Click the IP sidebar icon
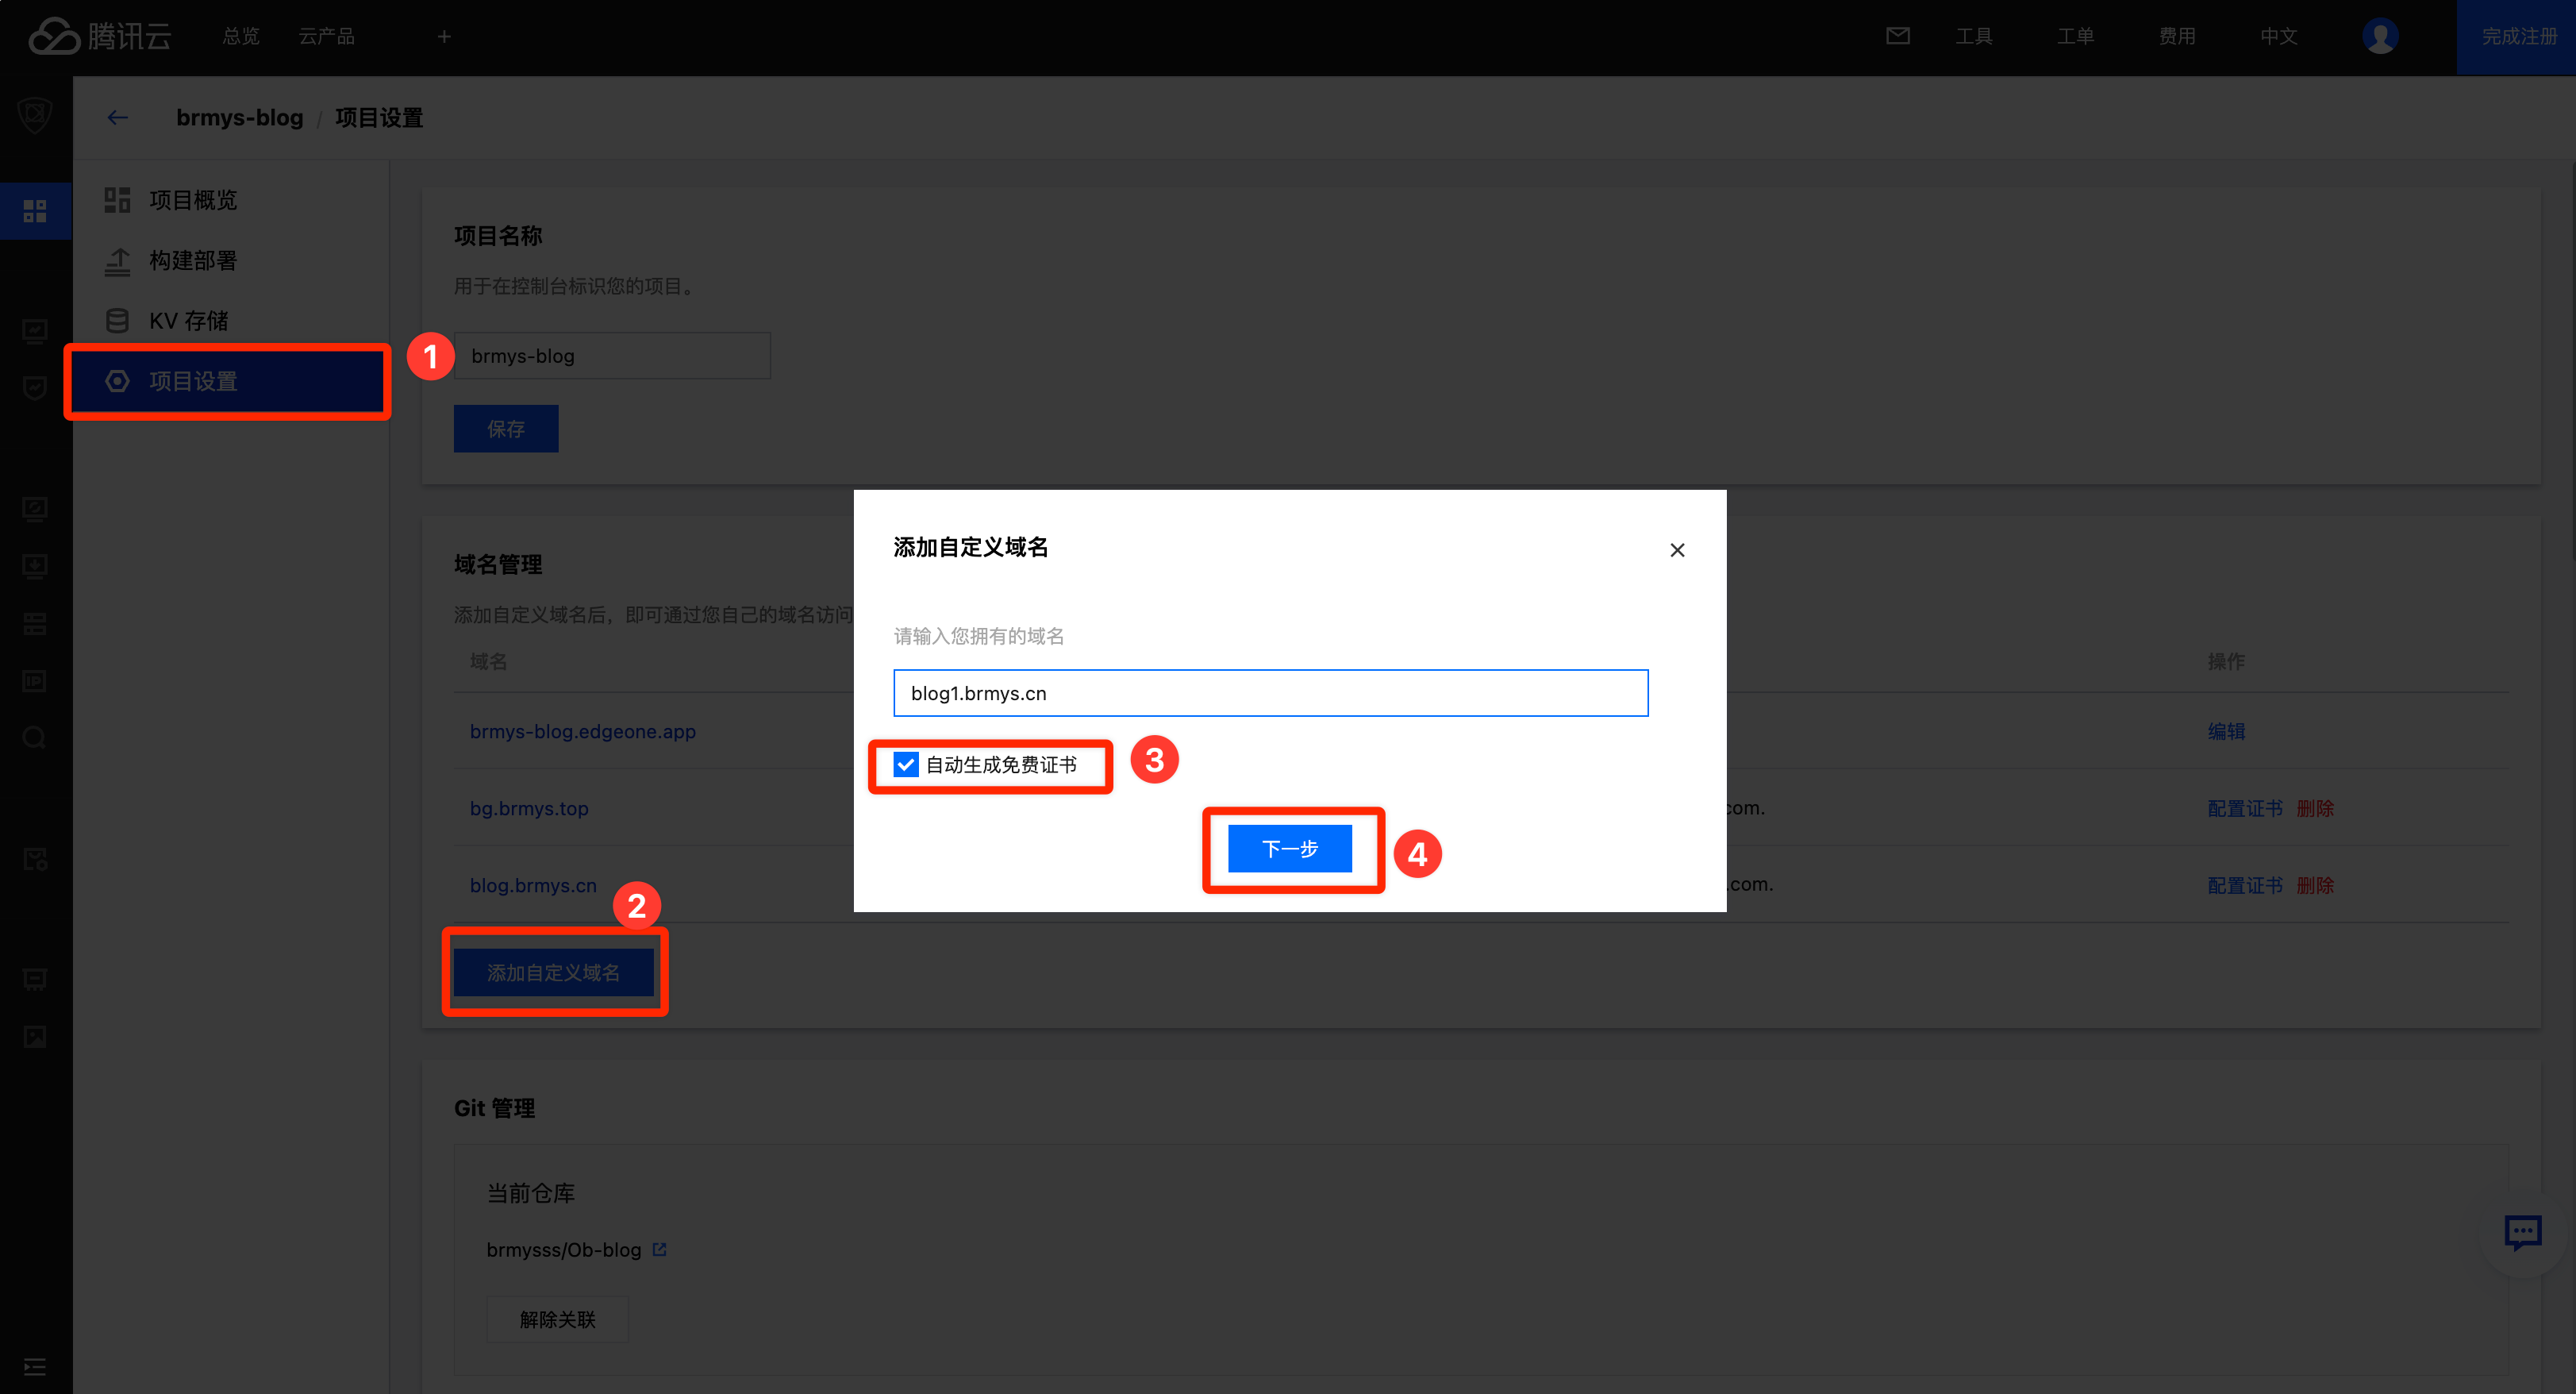Screen dimensions: 2576x1394 (35, 681)
